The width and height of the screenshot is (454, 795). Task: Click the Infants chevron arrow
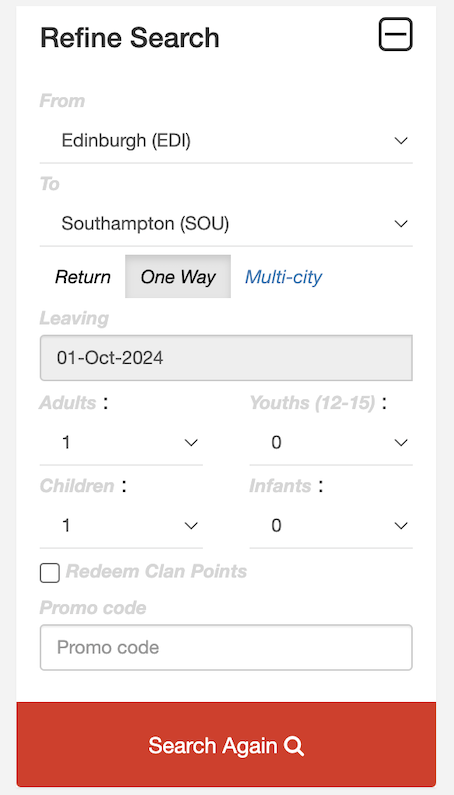401,526
